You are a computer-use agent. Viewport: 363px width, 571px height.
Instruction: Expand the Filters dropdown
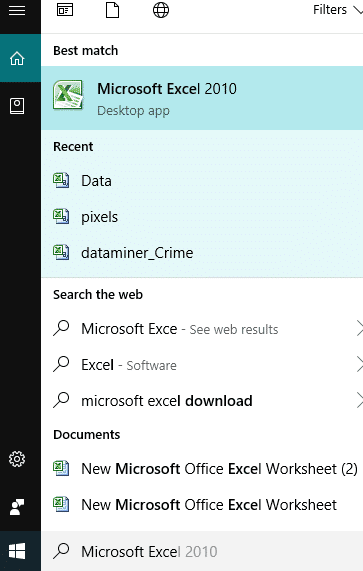338,10
